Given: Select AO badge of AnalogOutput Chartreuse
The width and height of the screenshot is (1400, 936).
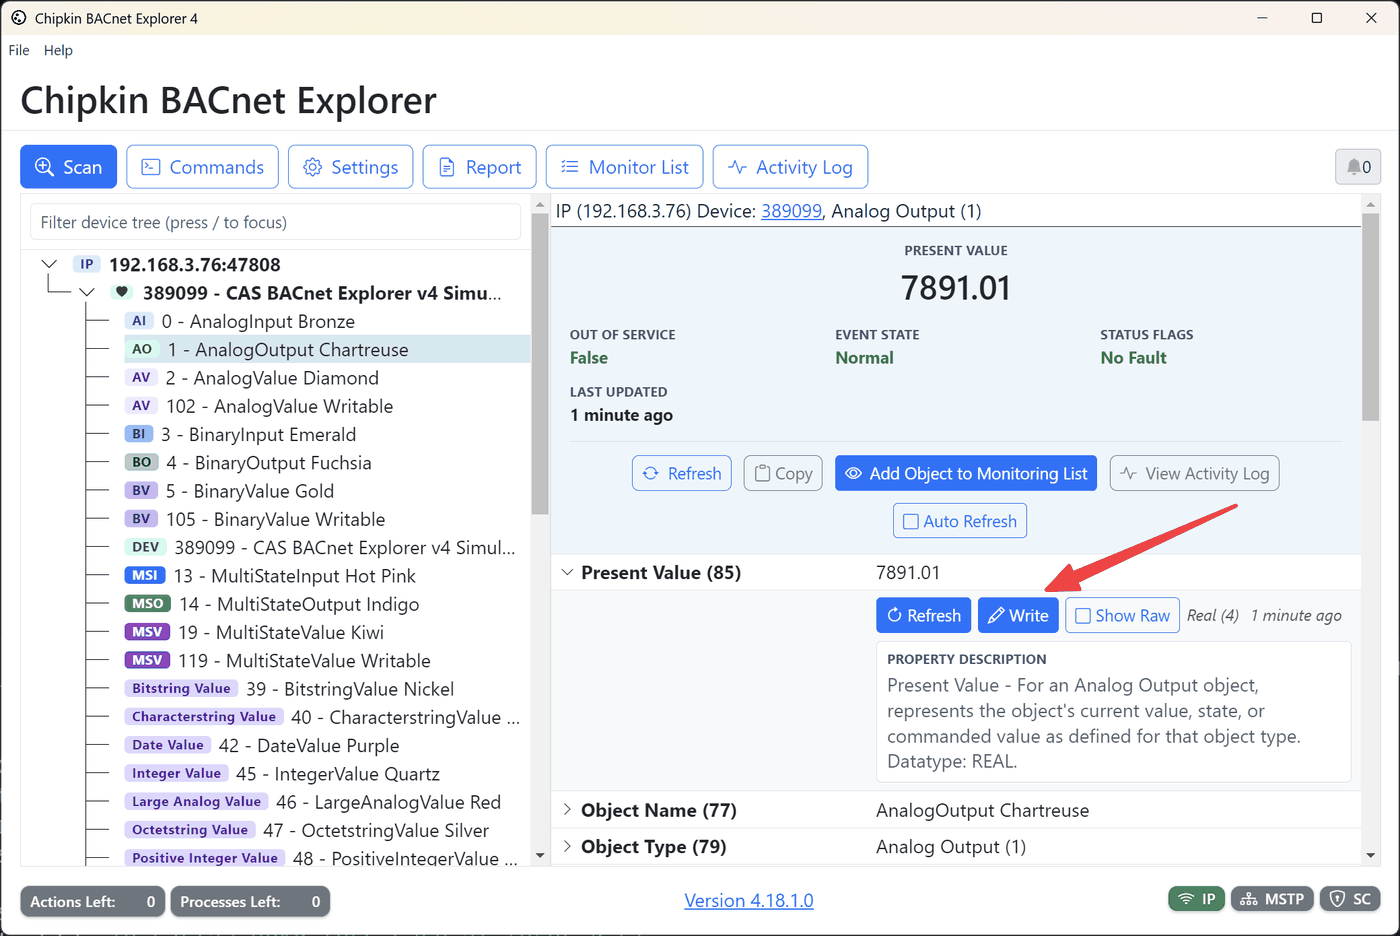Looking at the screenshot, I should point(142,349).
